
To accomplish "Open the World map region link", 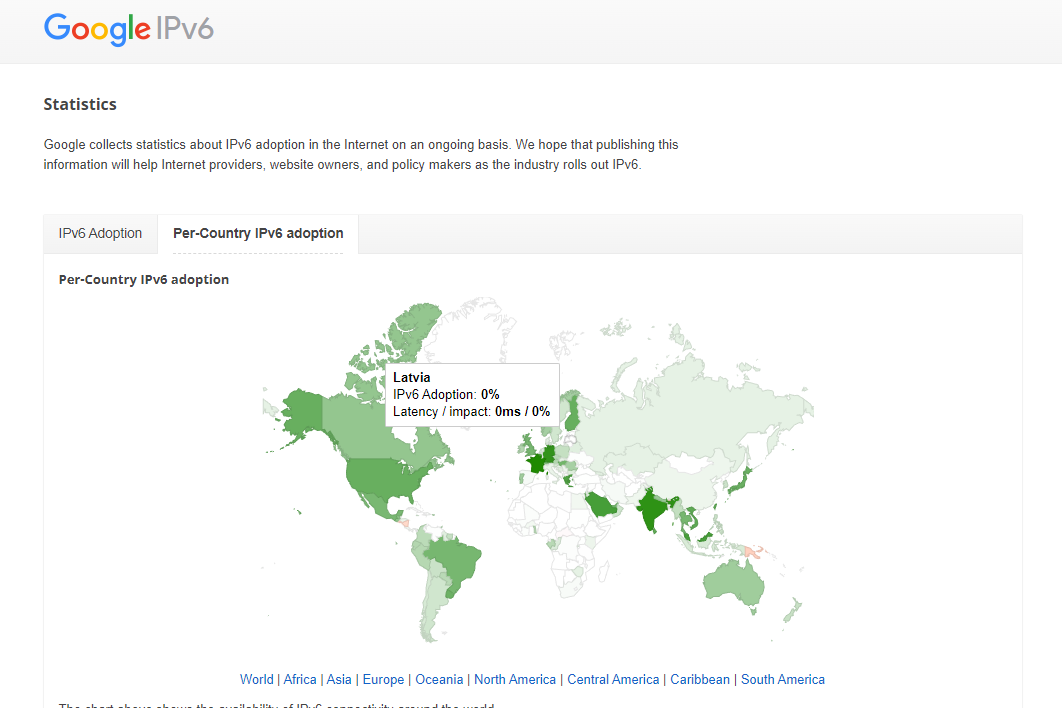I will (257, 680).
